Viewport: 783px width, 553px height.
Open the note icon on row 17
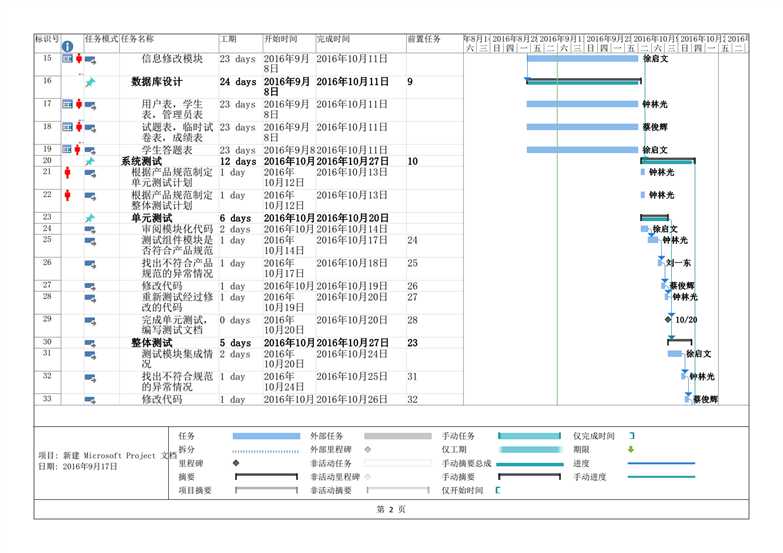click(67, 104)
